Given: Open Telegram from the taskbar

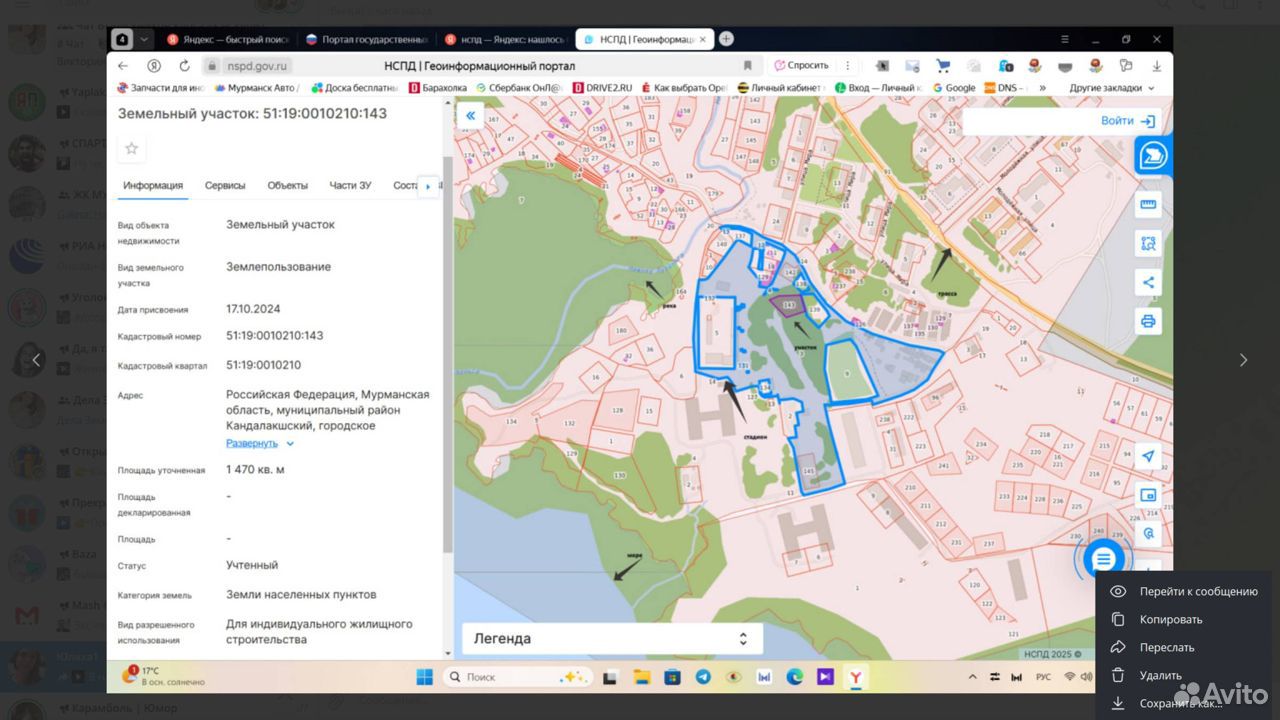Looking at the screenshot, I should [703, 677].
